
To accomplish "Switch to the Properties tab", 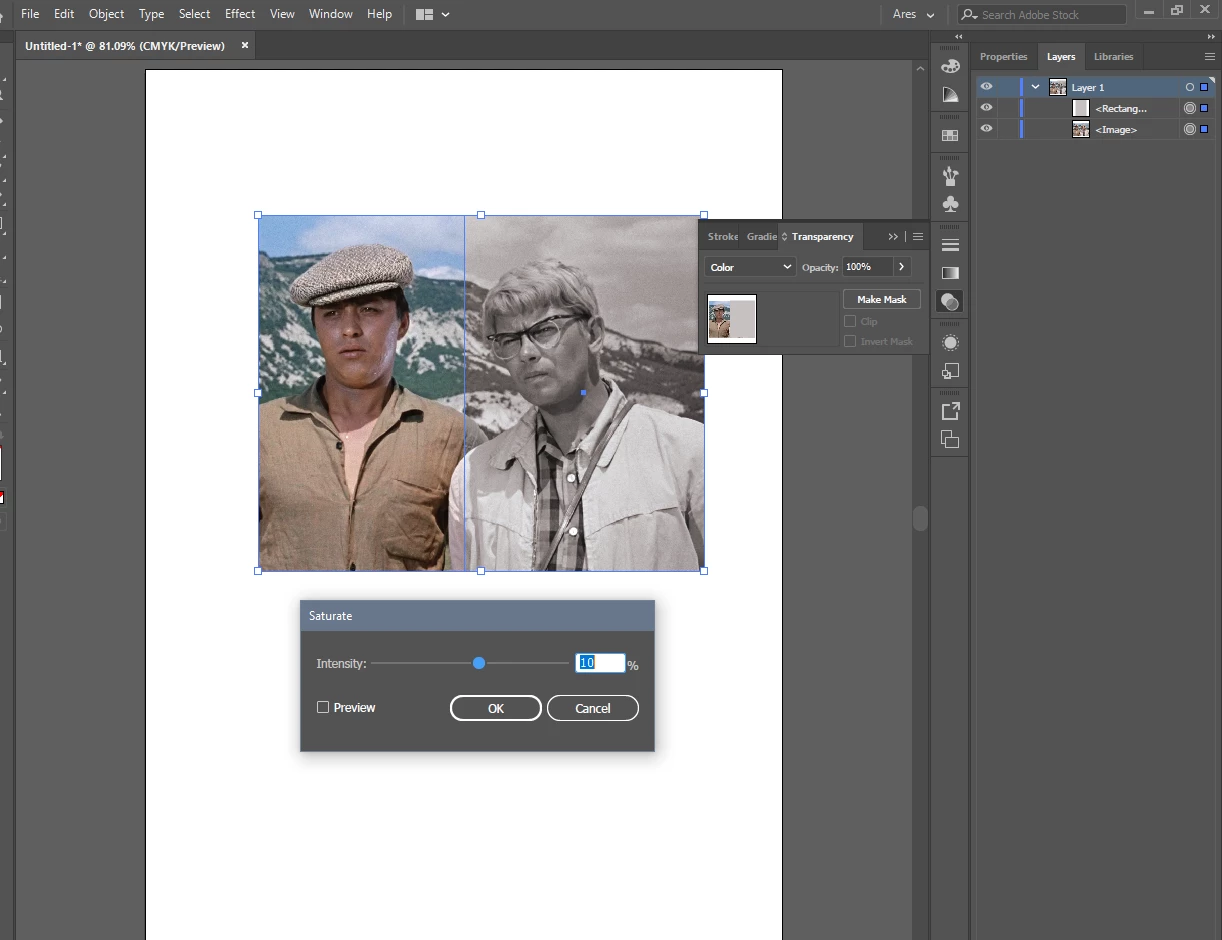I will 1003,57.
